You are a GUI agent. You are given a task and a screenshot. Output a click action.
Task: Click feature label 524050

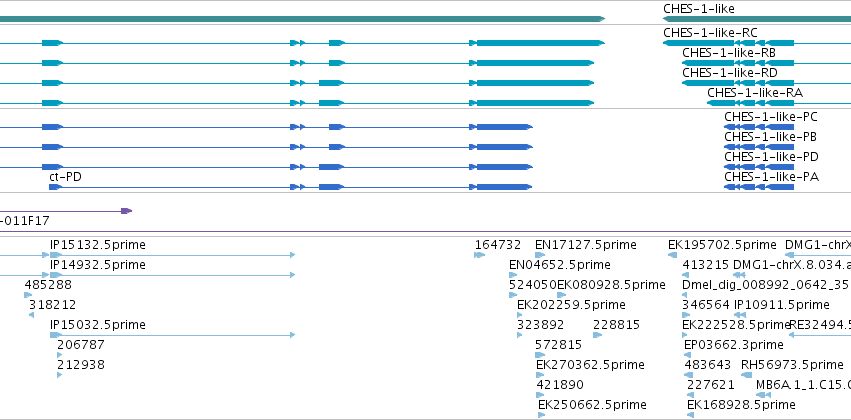click(533, 285)
